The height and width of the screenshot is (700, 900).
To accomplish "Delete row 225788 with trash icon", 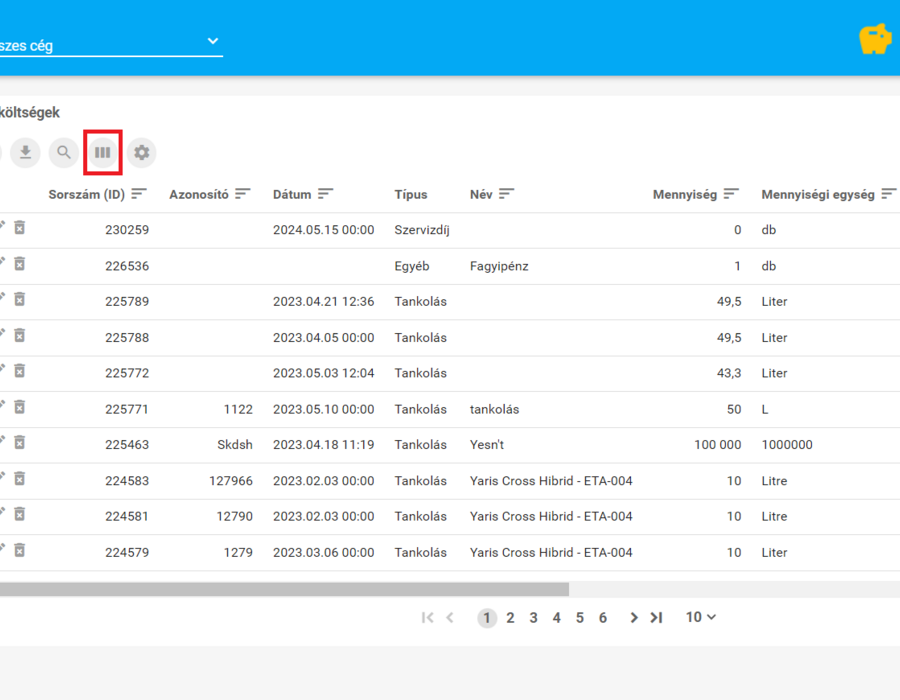I will [20, 336].
